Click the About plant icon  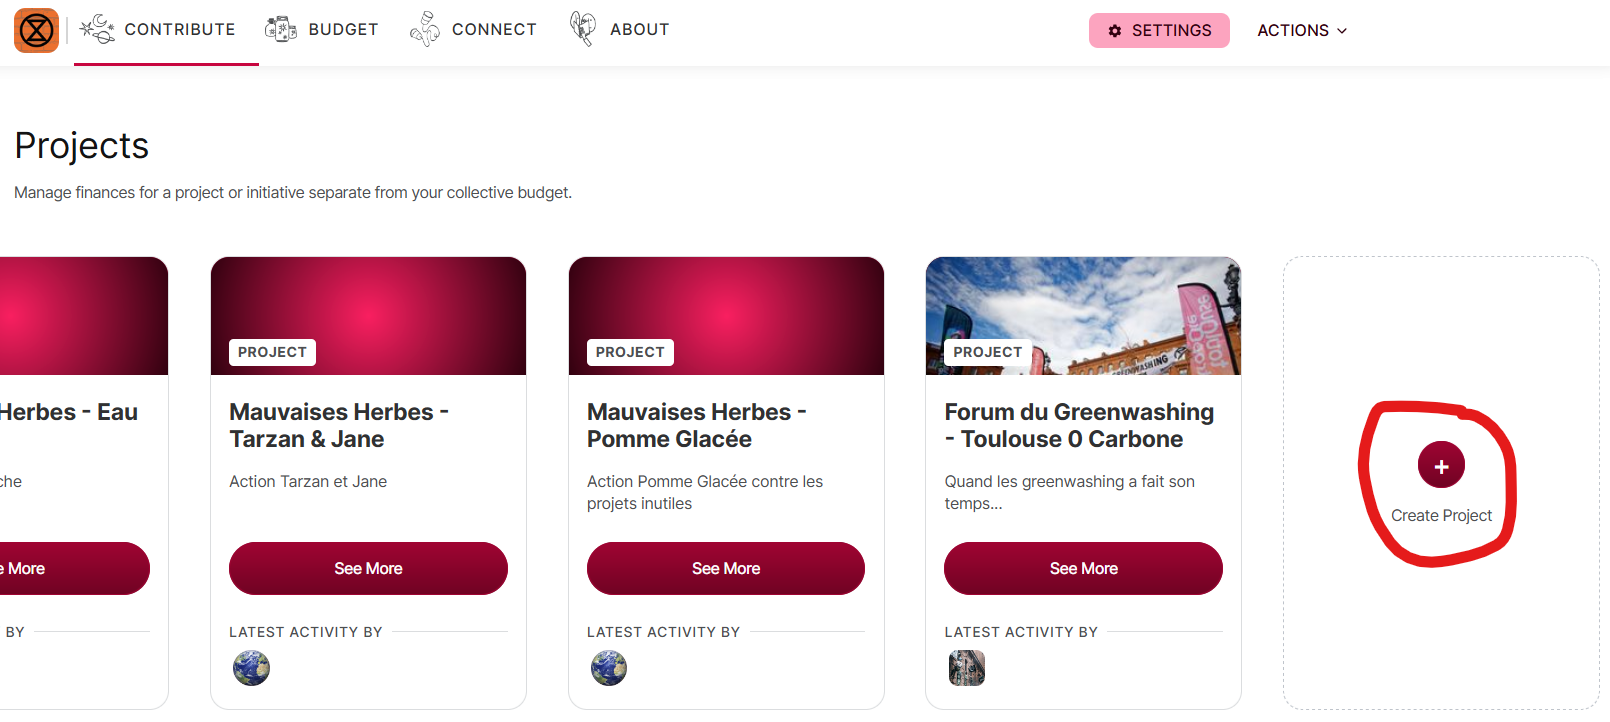point(583,29)
